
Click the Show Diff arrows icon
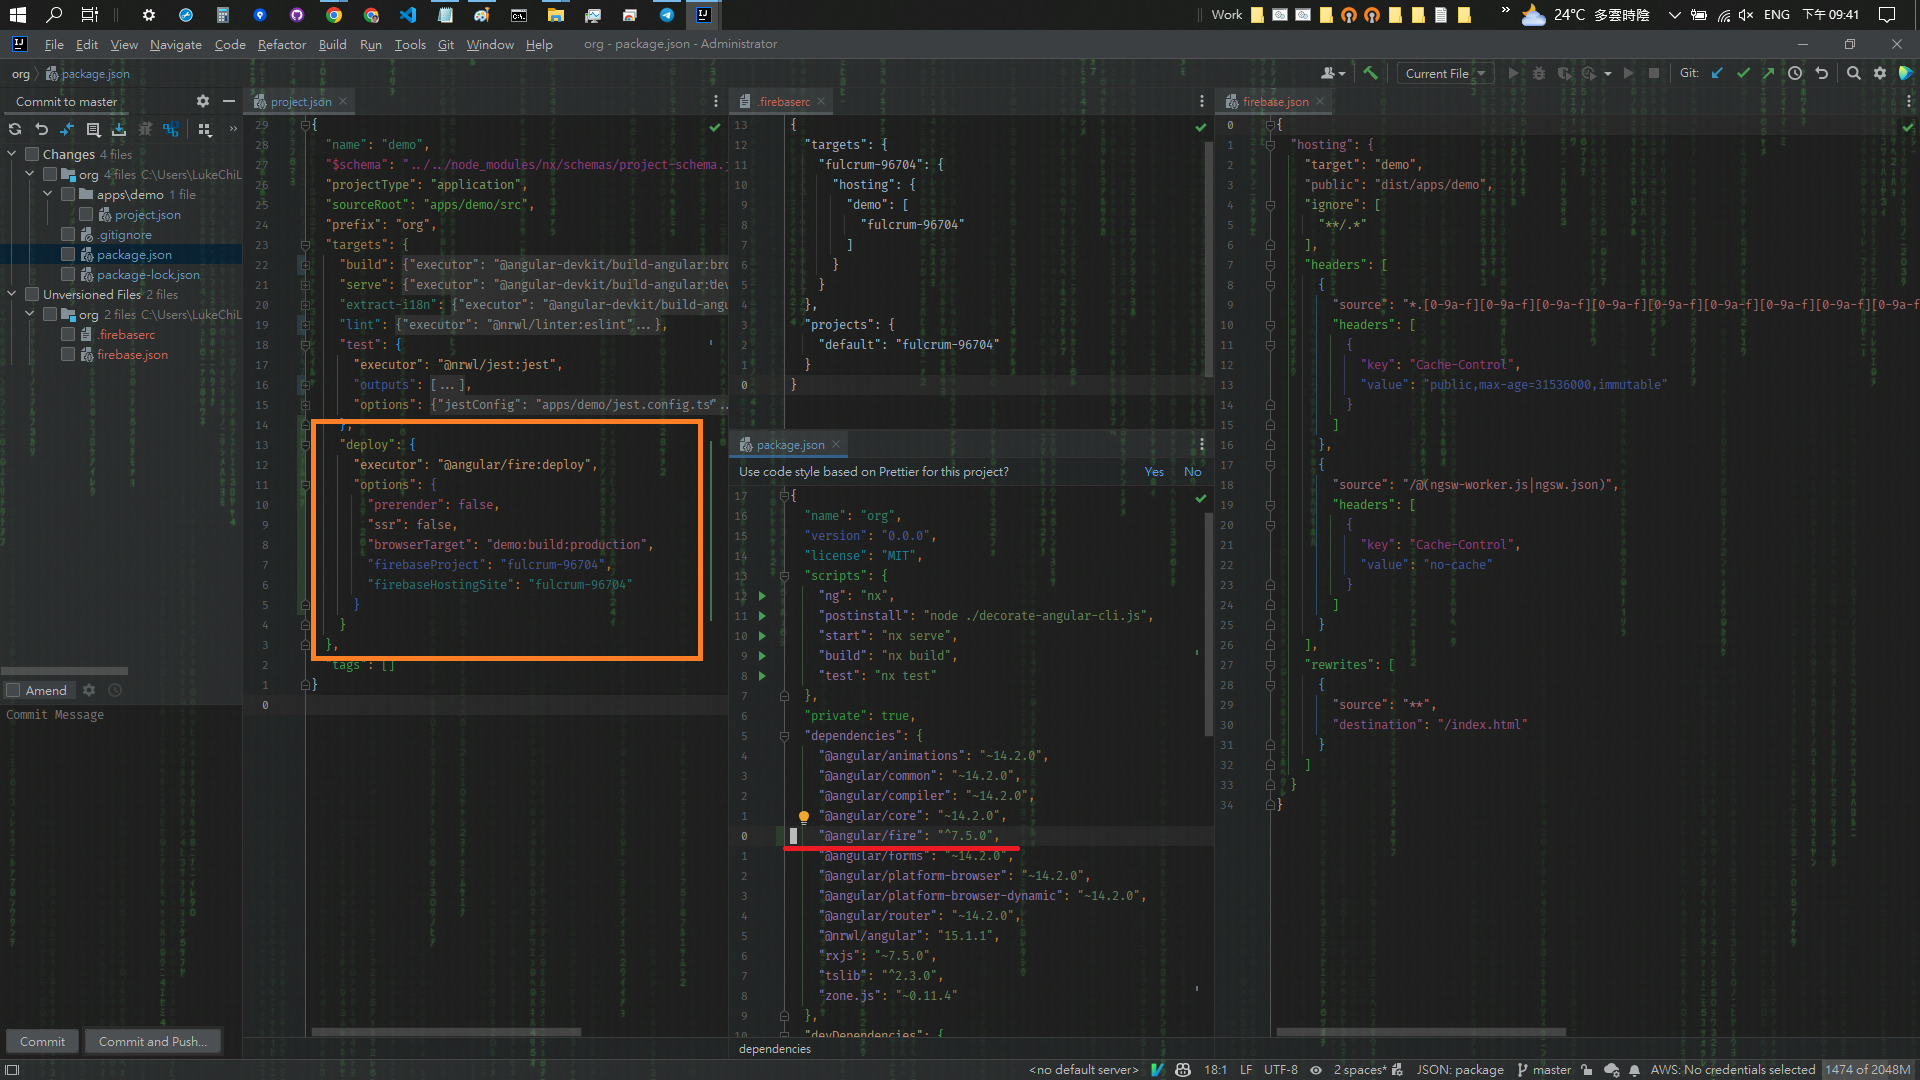coord(67,129)
